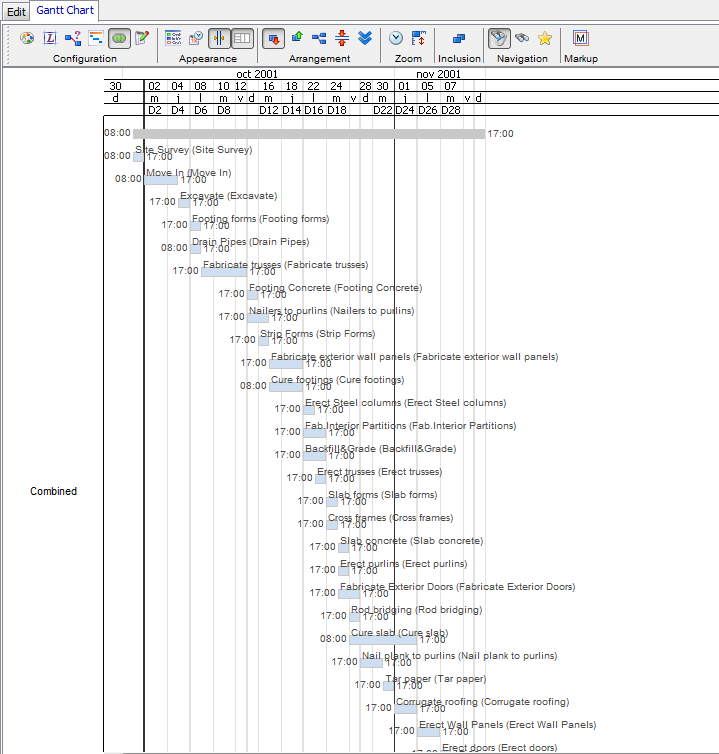The width and height of the screenshot is (719, 754).
Task: Click the color palette configuration icon
Action: click(27, 38)
